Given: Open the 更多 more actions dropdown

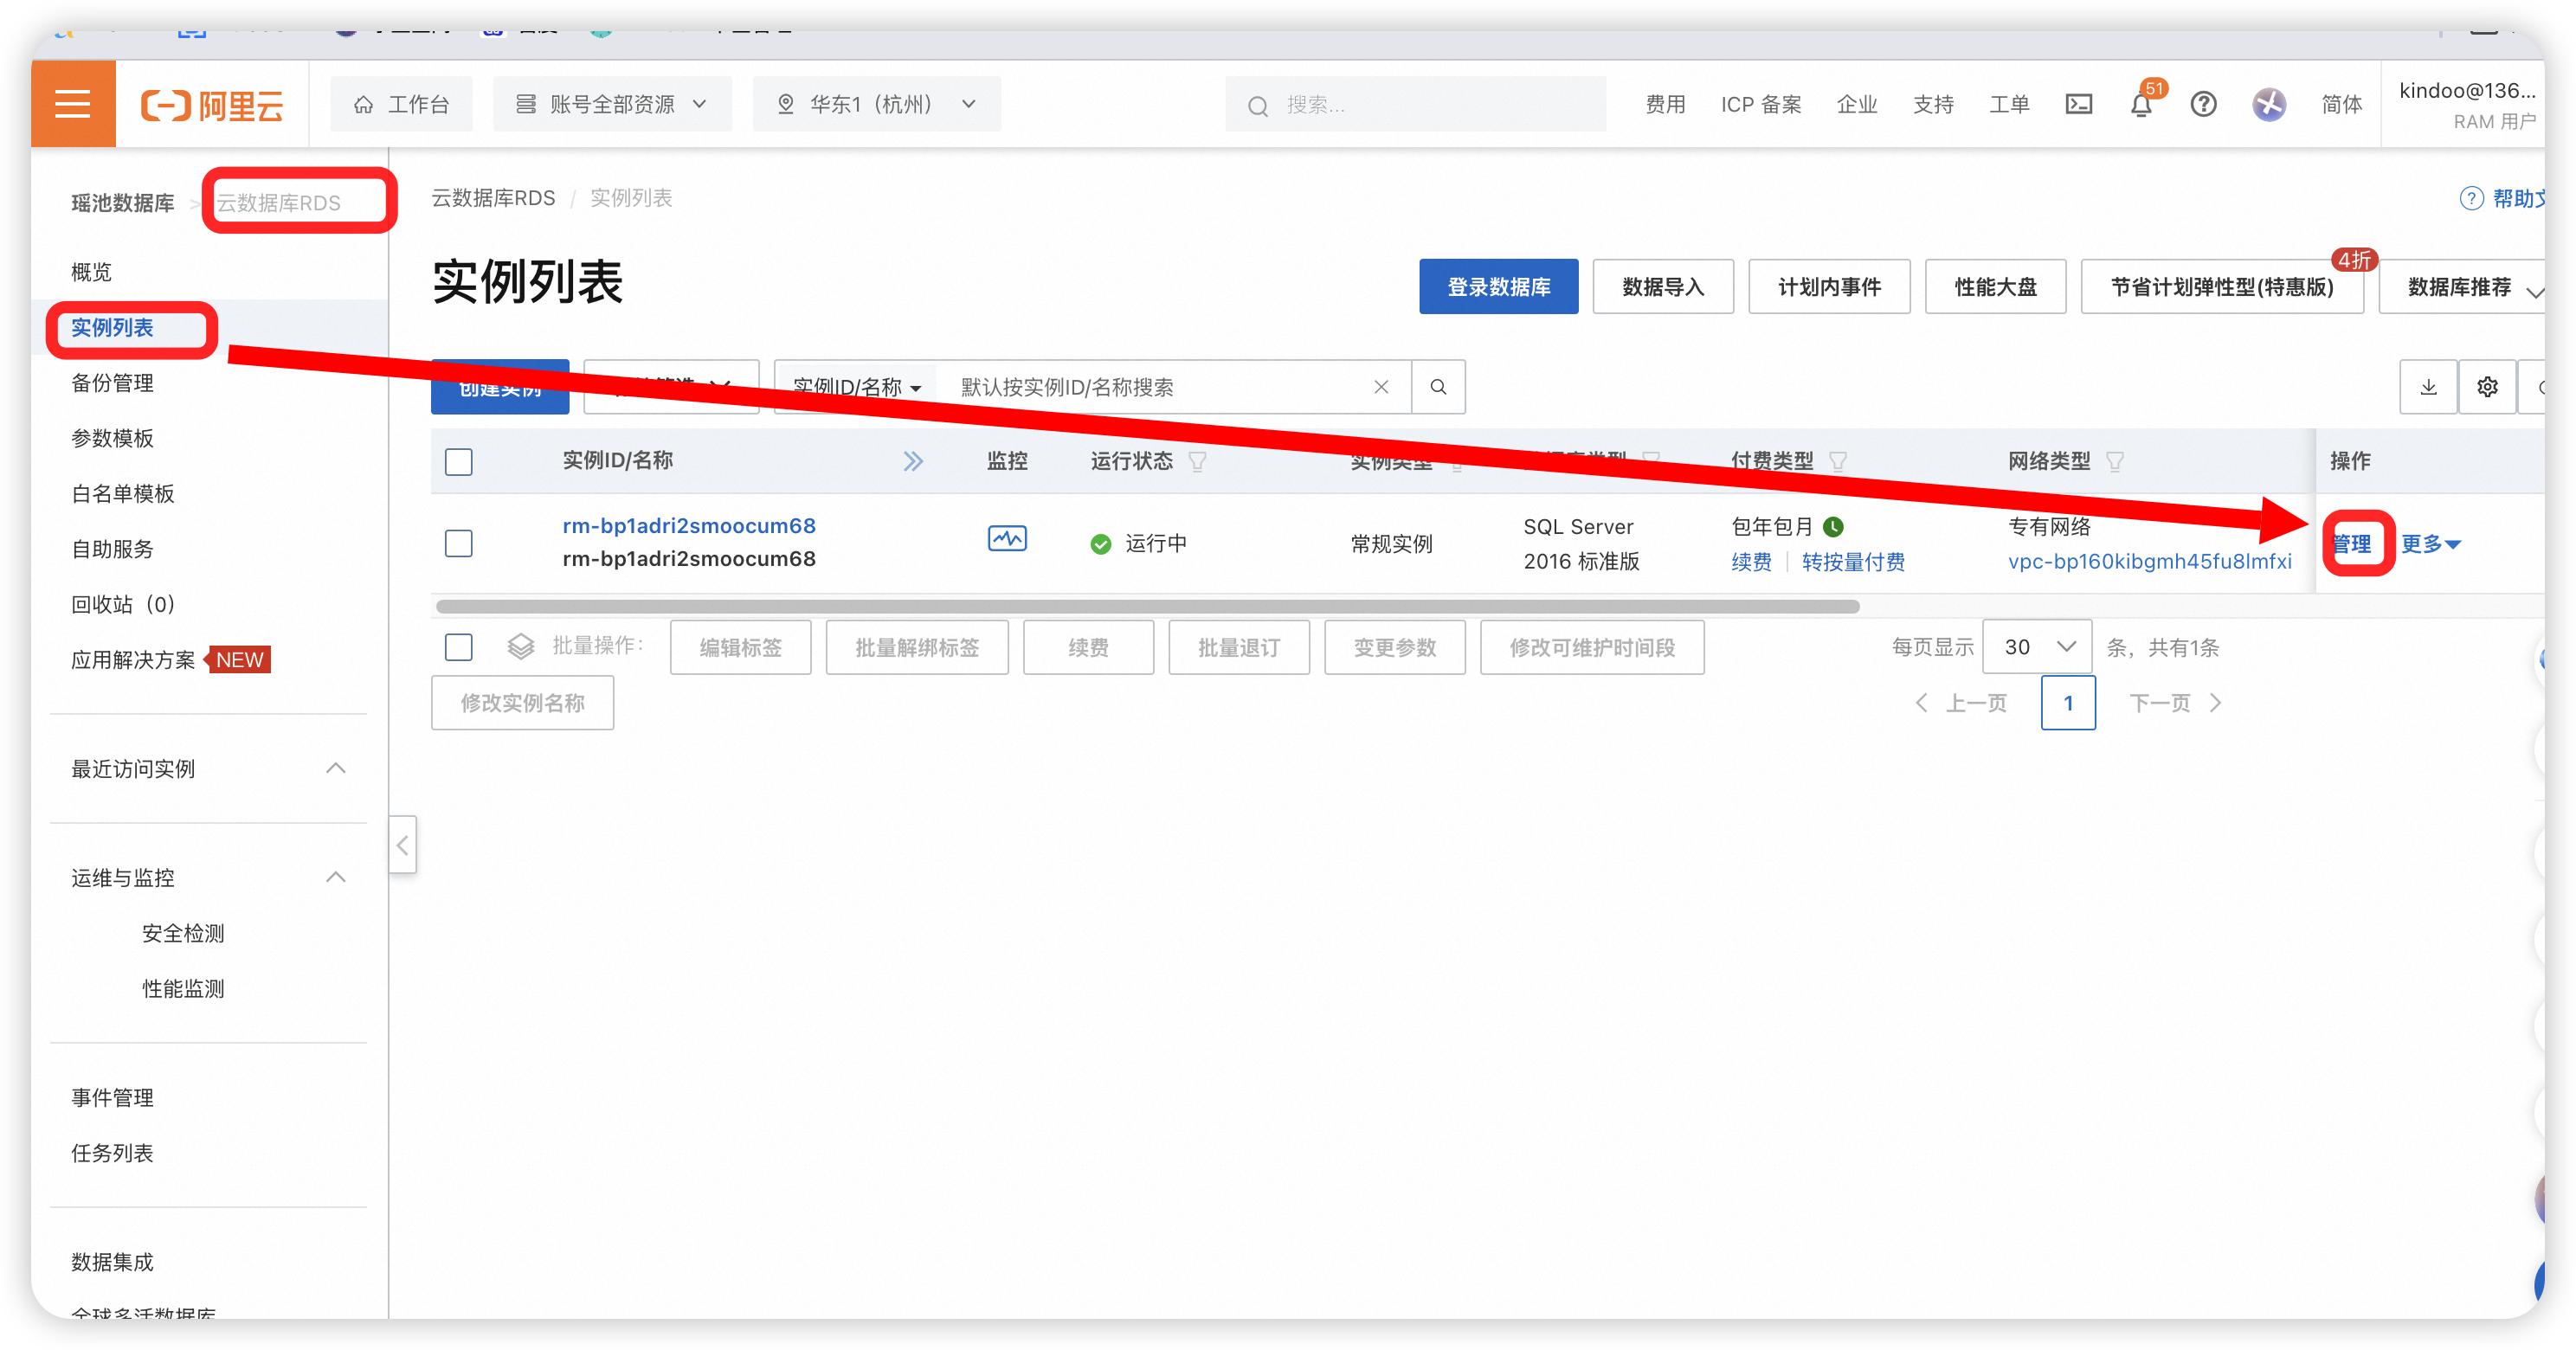Looking at the screenshot, I should click(x=2431, y=544).
